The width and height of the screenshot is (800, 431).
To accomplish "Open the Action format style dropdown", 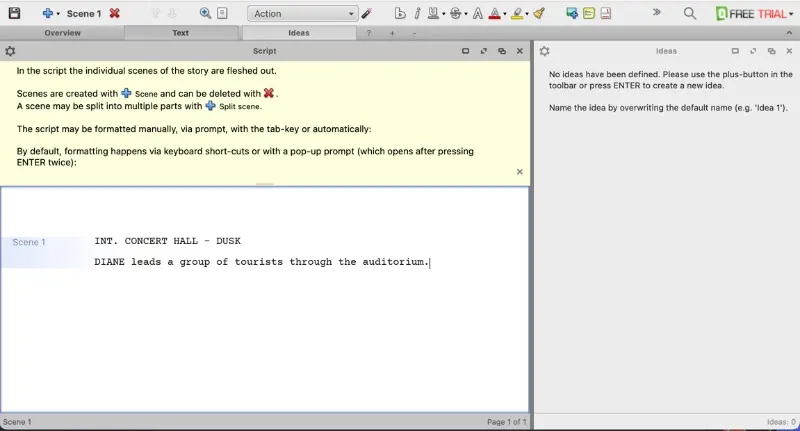I will (302, 14).
